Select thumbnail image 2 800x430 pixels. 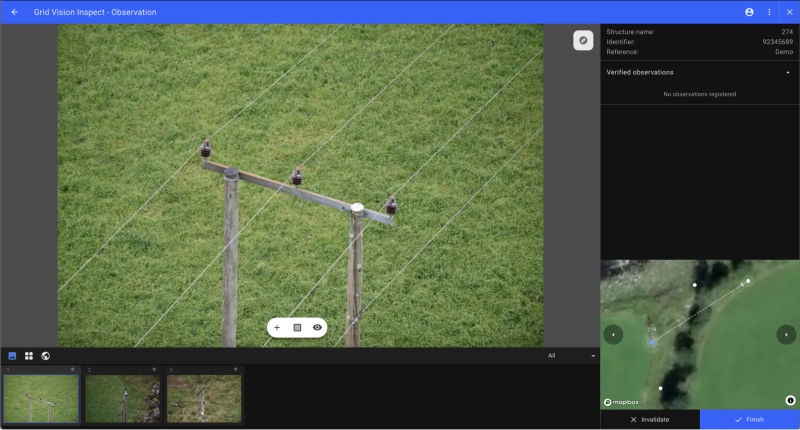click(122, 397)
